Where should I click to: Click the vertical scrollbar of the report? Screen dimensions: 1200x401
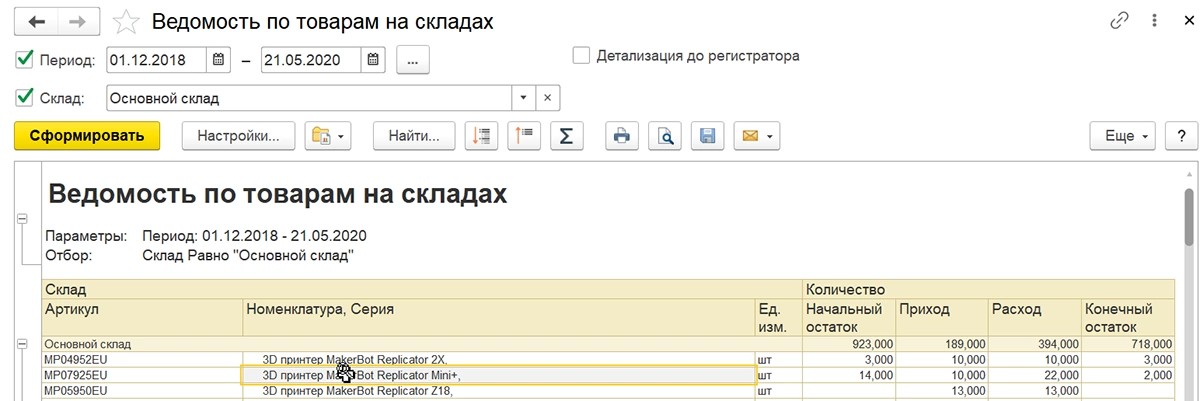(1190, 215)
